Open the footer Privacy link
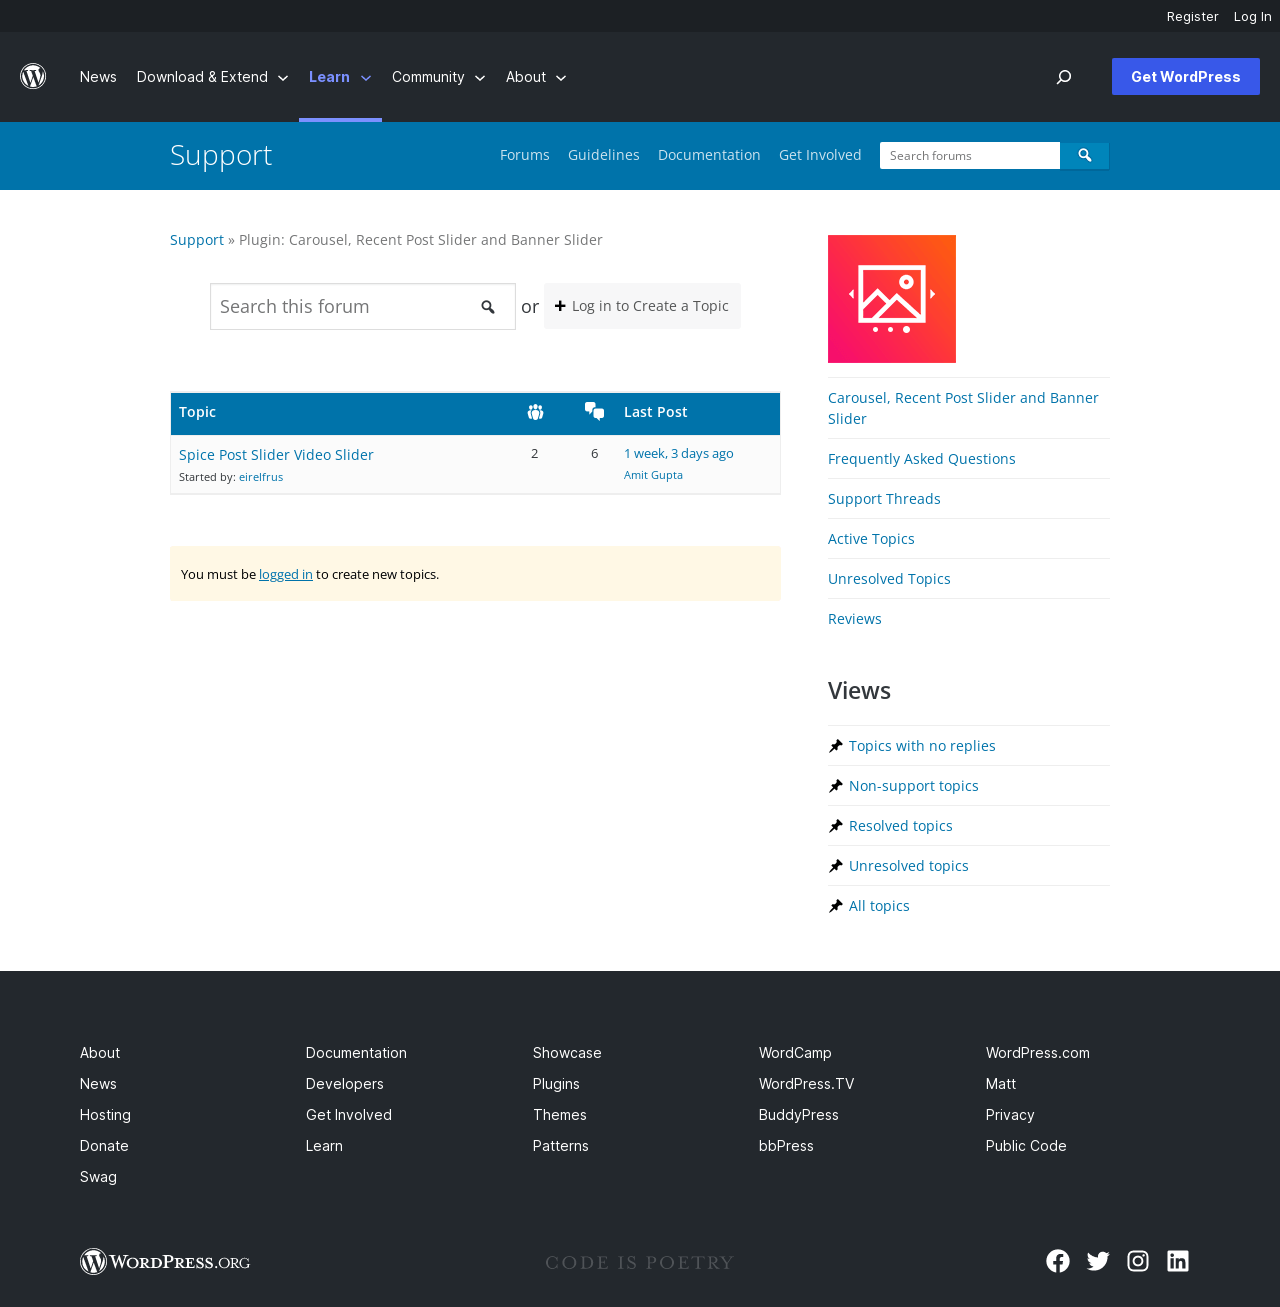This screenshot has width=1280, height=1307. tap(1010, 1115)
